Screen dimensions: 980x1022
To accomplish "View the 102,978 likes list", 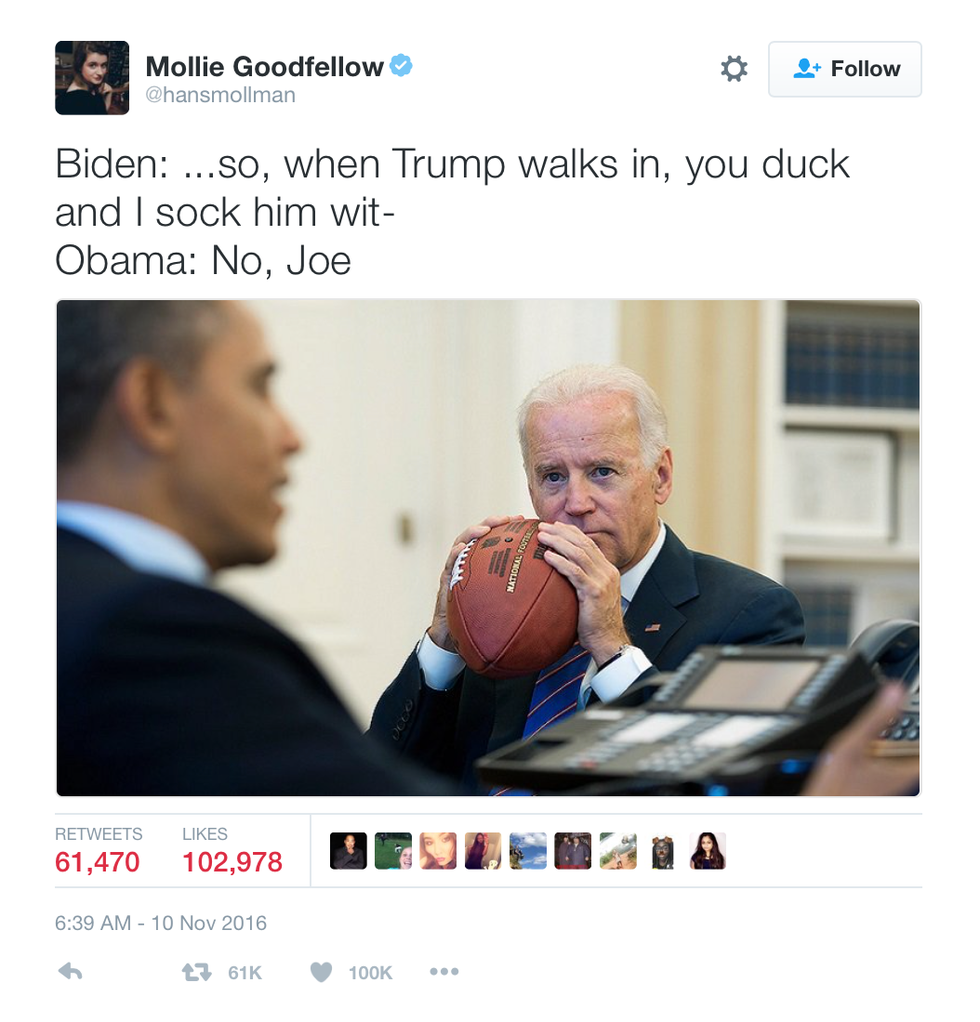I will point(232,851).
